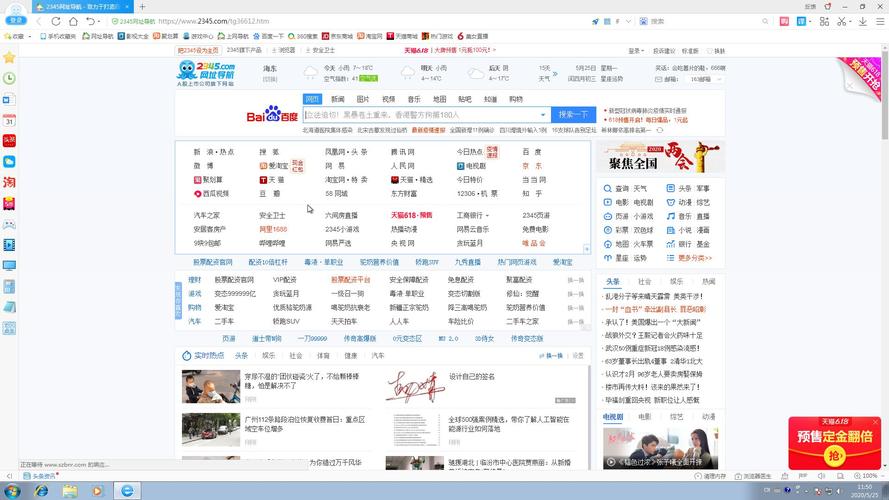Open 淘宝网 bookmark in favorites bar

point(370,36)
